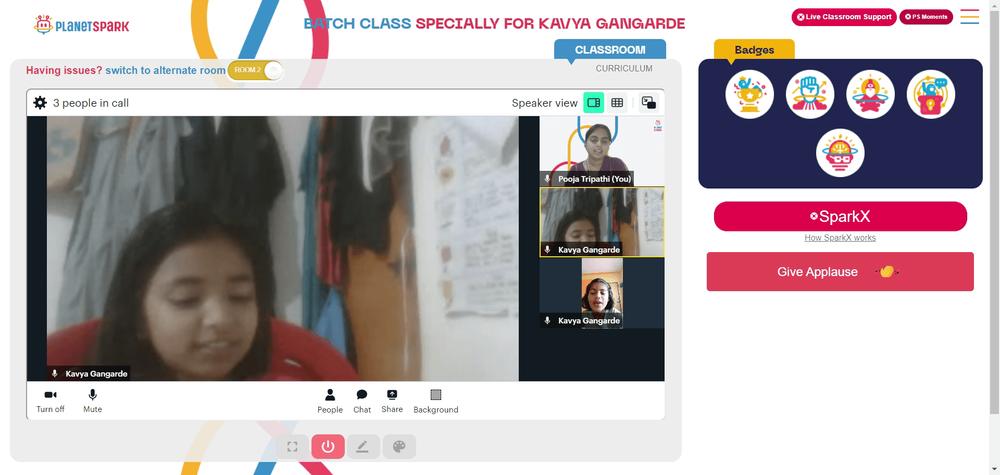Image resolution: width=1000 pixels, height=475 pixels.
Task: Click the main Kavya Gangarde speaker video
Action: [x=283, y=249]
